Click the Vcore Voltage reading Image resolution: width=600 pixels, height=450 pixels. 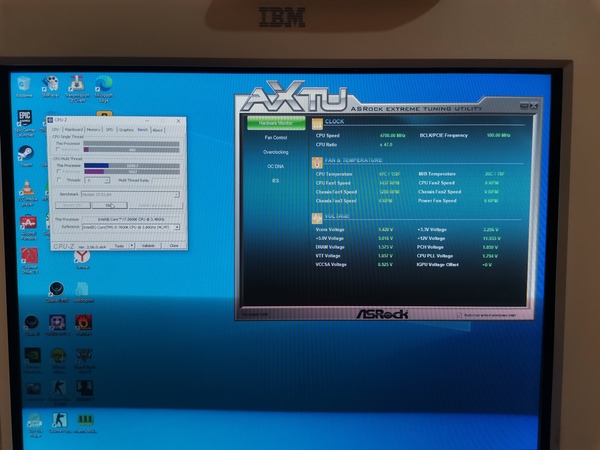[385, 230]
